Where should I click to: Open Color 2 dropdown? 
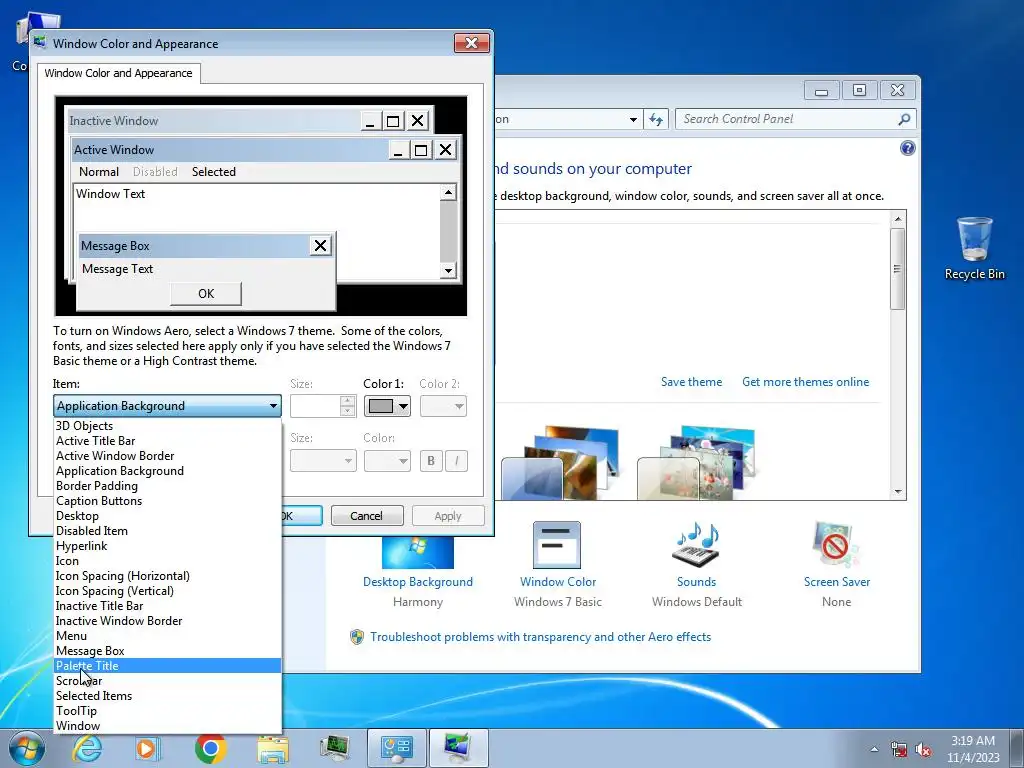pos(443,406)
